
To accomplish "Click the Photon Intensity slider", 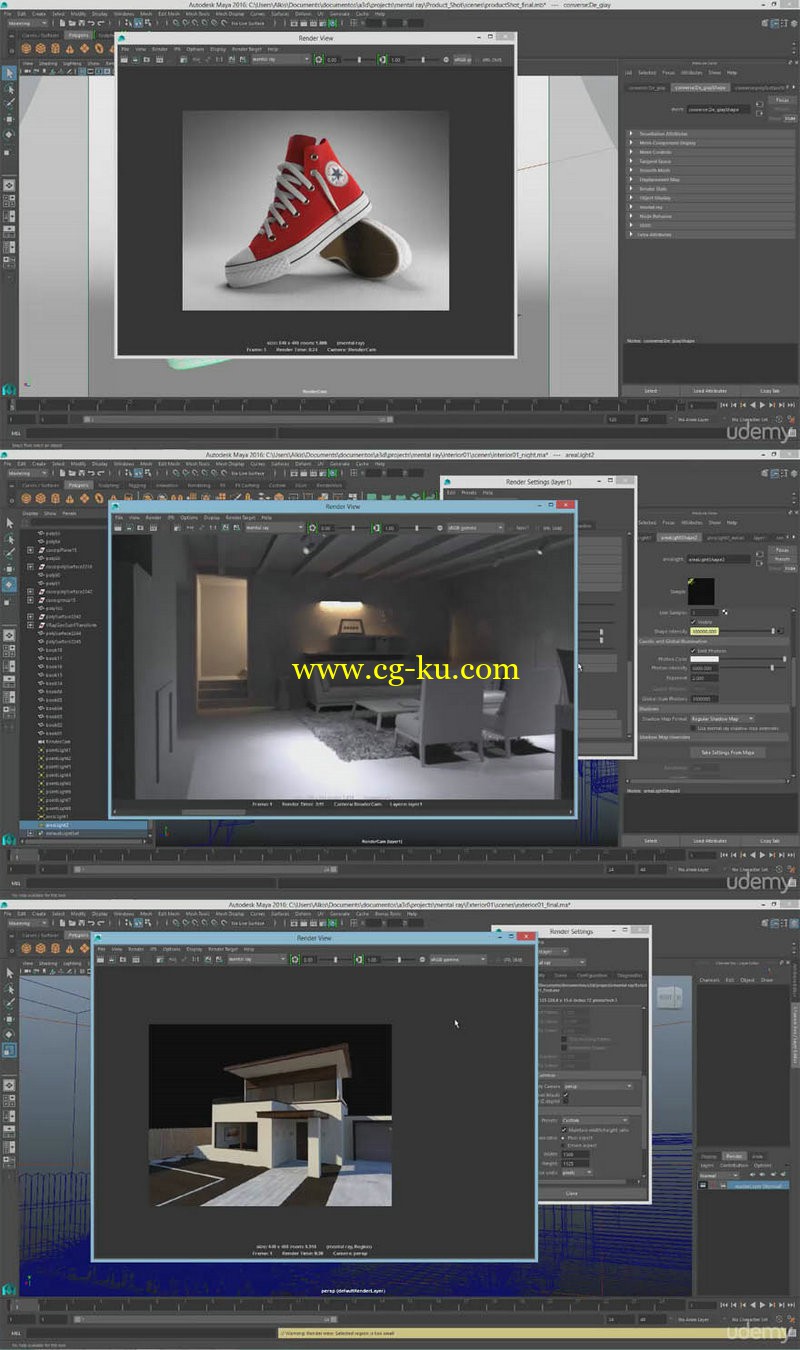I will (x=754, y=667).
